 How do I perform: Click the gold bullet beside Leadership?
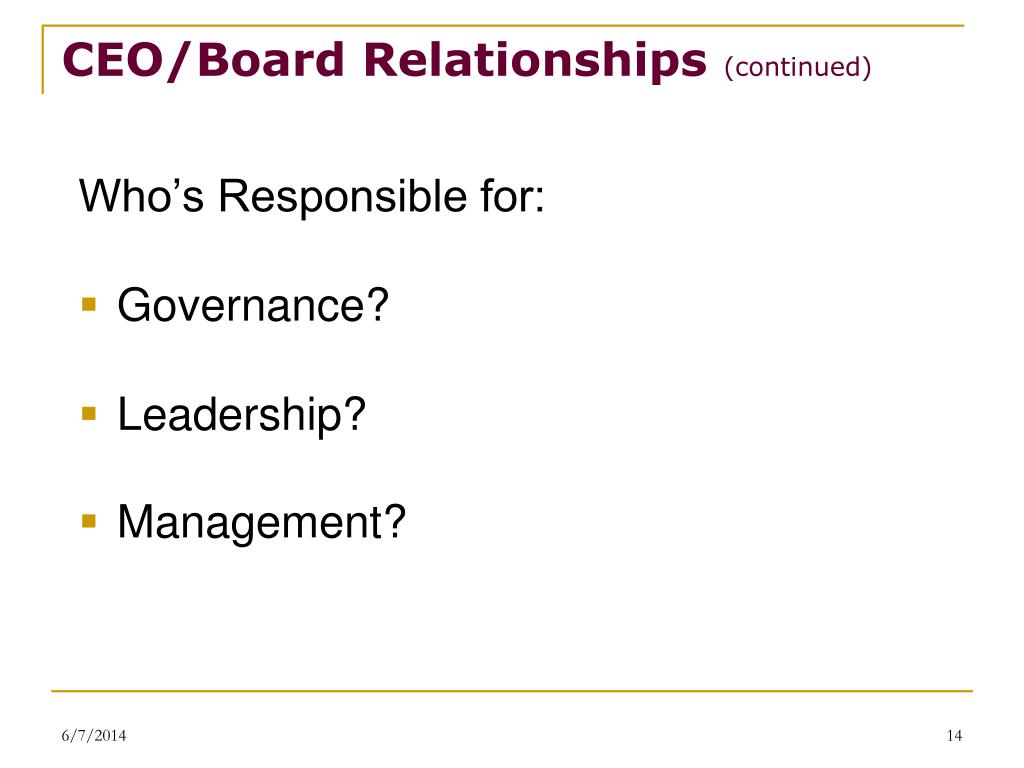click(x=89, y=413)
